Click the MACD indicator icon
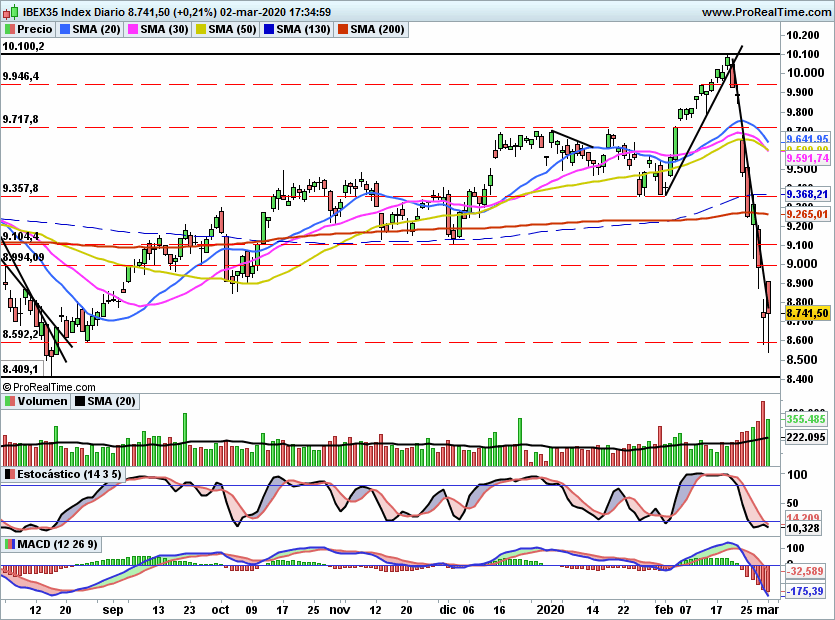The width and height of the screenshot is (835, 620). coord(10,544)
